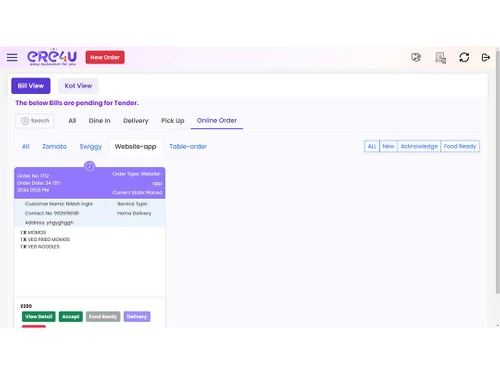Click the refresh sync icon
The width and height of the screenshot is (500, 375).
pyautogui.click(x=464, y=57)
